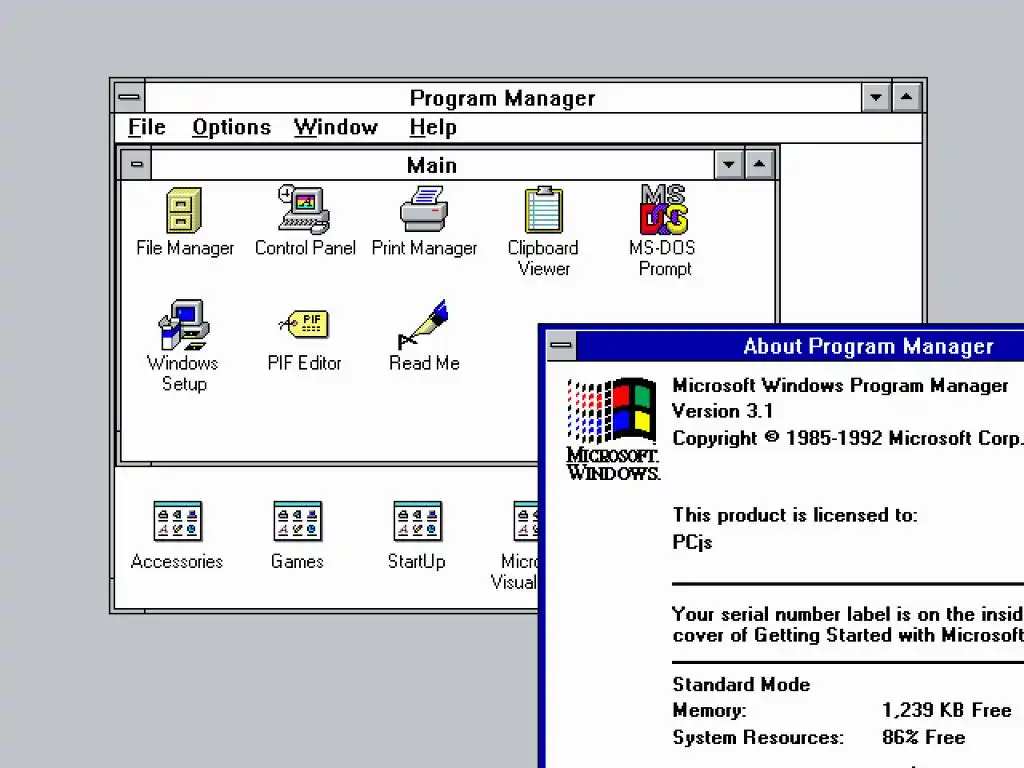The image size is (1024, 768).
Task: Select the Games program group icon
Action: tap(297, 536)
